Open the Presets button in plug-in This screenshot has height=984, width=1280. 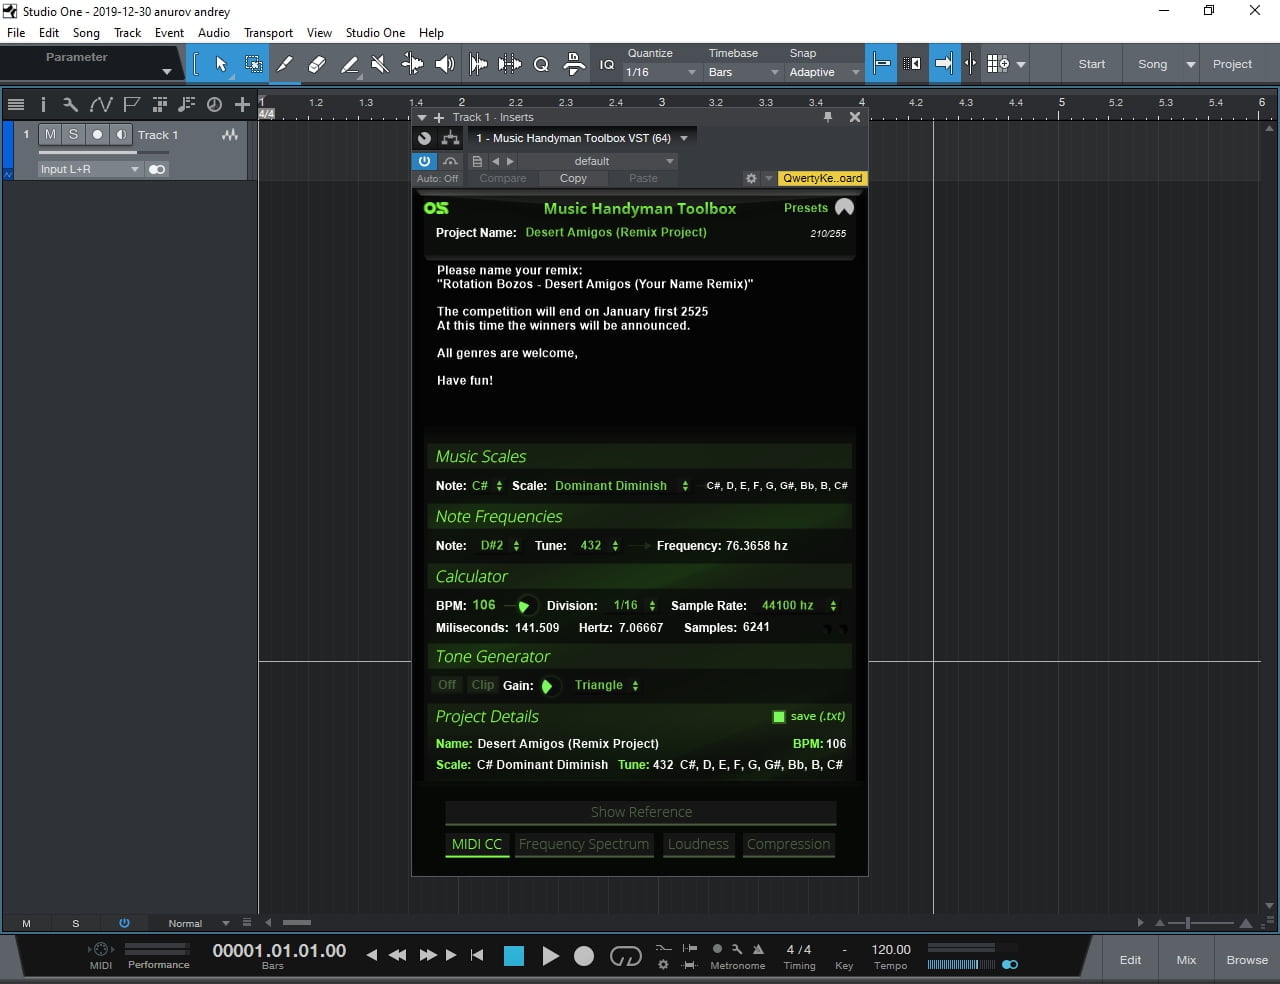tap(806, 208)
